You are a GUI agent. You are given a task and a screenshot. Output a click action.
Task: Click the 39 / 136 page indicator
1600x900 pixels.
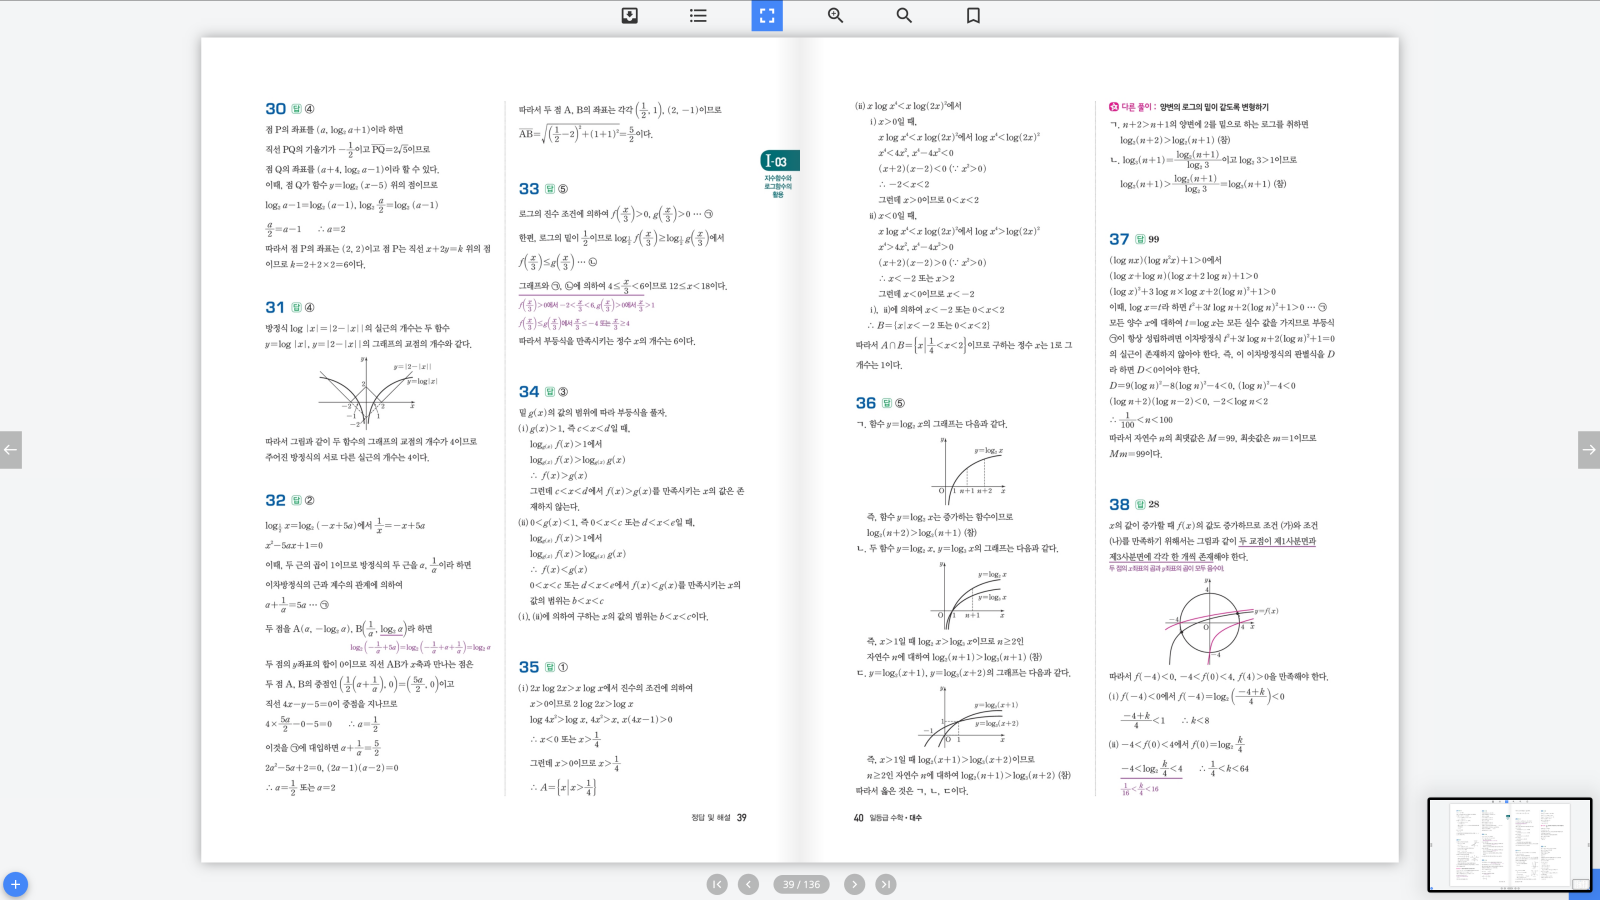pyautogui.click(x=801, y=884)
